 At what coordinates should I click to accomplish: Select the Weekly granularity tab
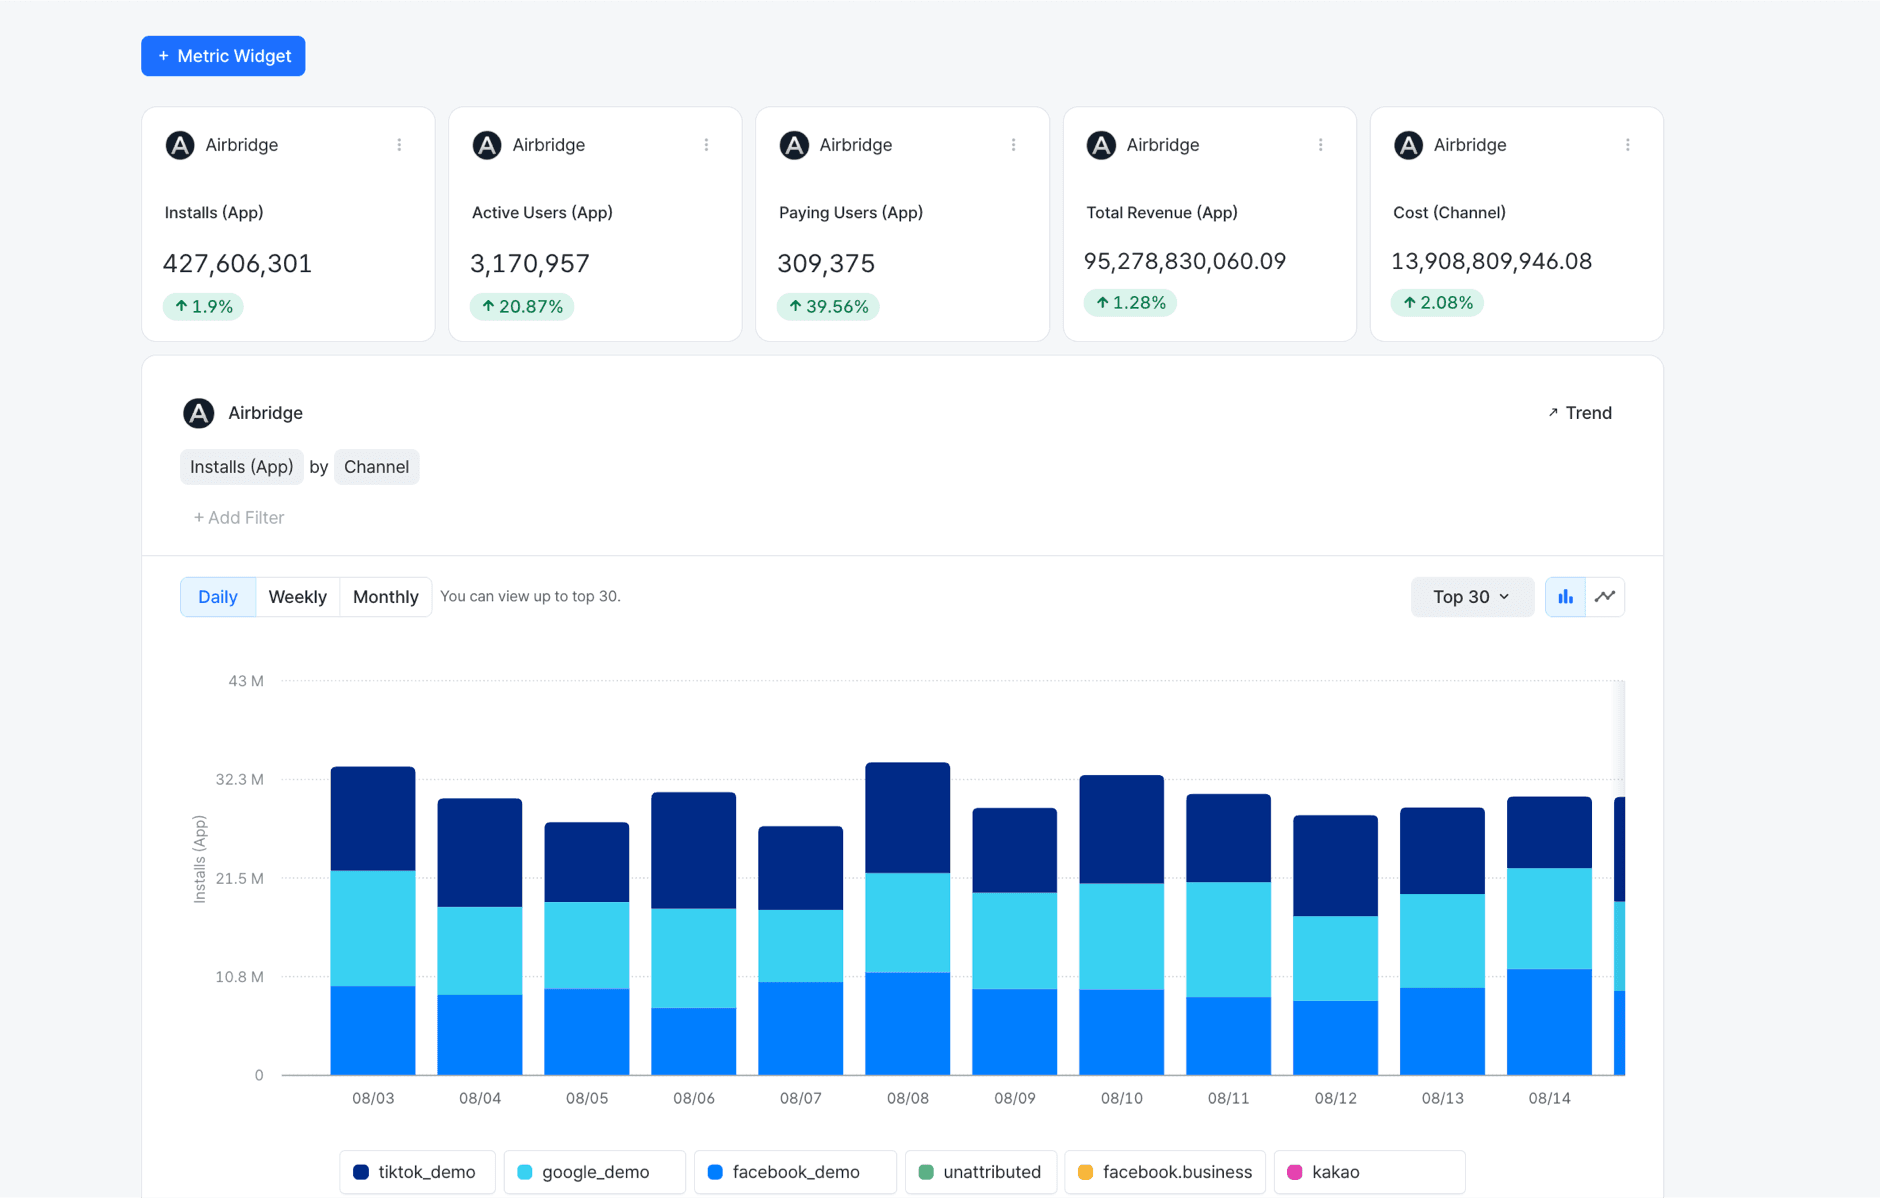[x=298, y=597]
